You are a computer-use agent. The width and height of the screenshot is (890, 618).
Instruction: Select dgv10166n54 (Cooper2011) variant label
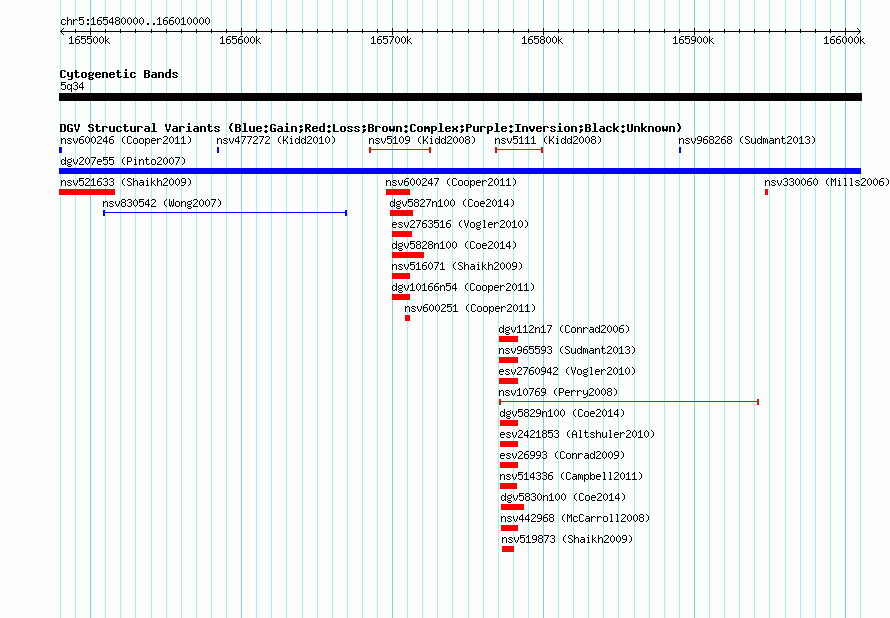463,287
